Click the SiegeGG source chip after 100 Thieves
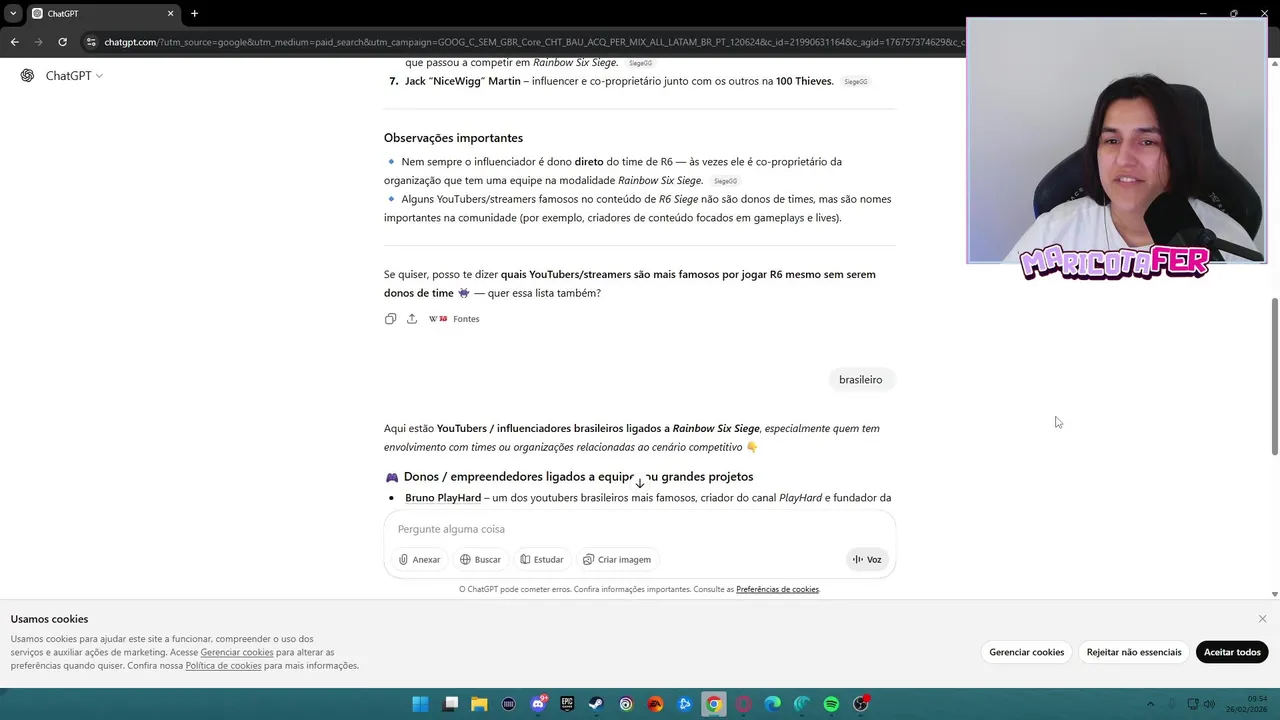1280x720 pixels. (x=856, y=82)
